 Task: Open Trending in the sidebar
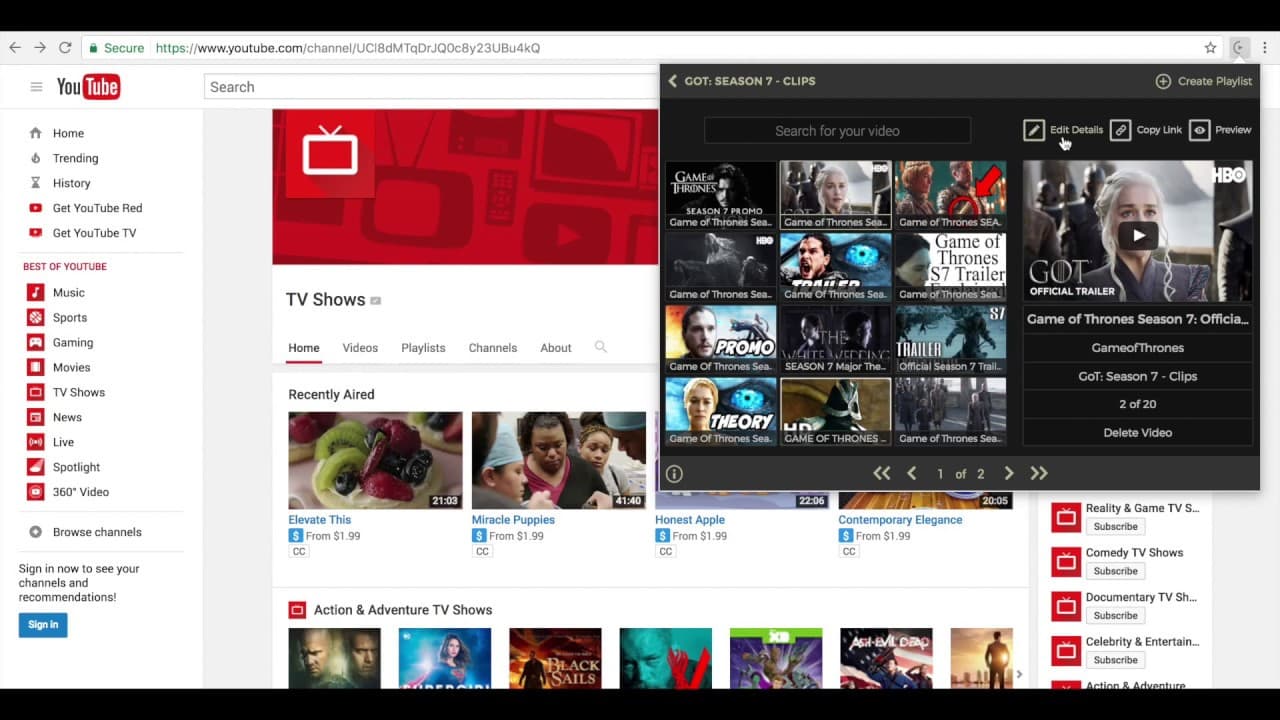(75, 158)
